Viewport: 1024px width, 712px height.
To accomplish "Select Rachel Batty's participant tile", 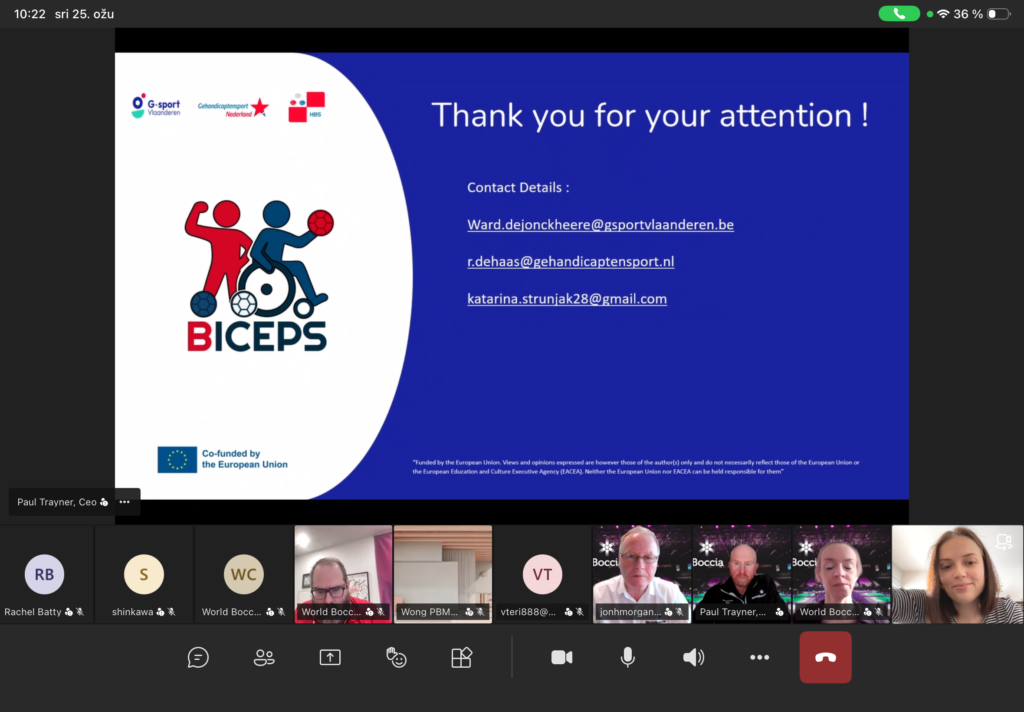I will pos(45,575).
